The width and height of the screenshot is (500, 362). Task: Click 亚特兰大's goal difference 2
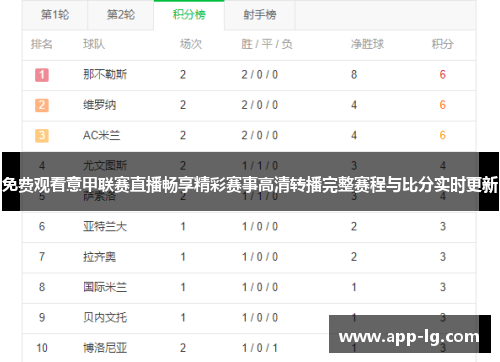pos(354,227)
